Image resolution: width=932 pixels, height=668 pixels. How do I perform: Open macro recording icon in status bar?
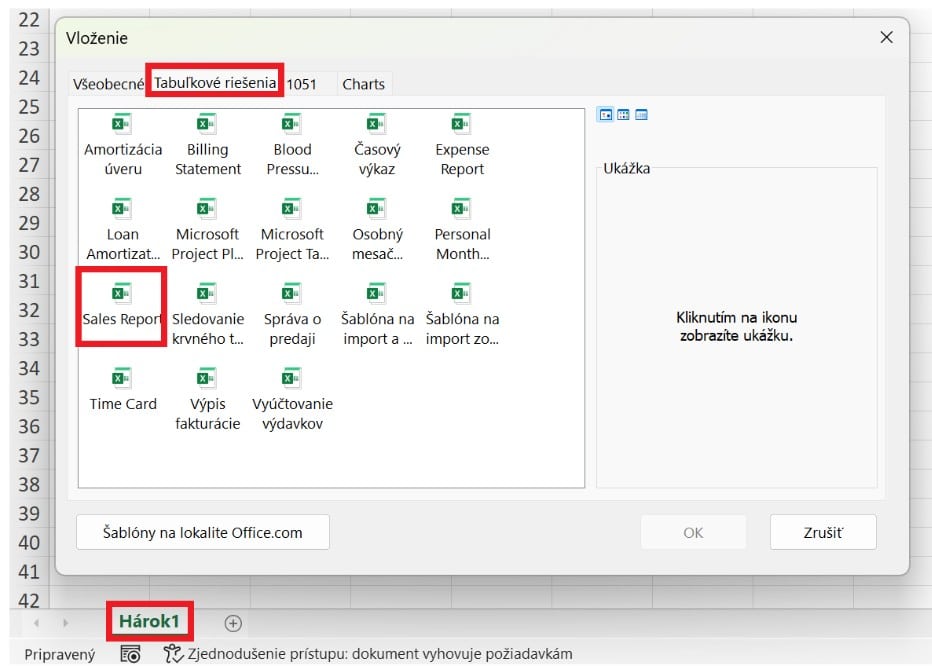(x=130, y=654)
